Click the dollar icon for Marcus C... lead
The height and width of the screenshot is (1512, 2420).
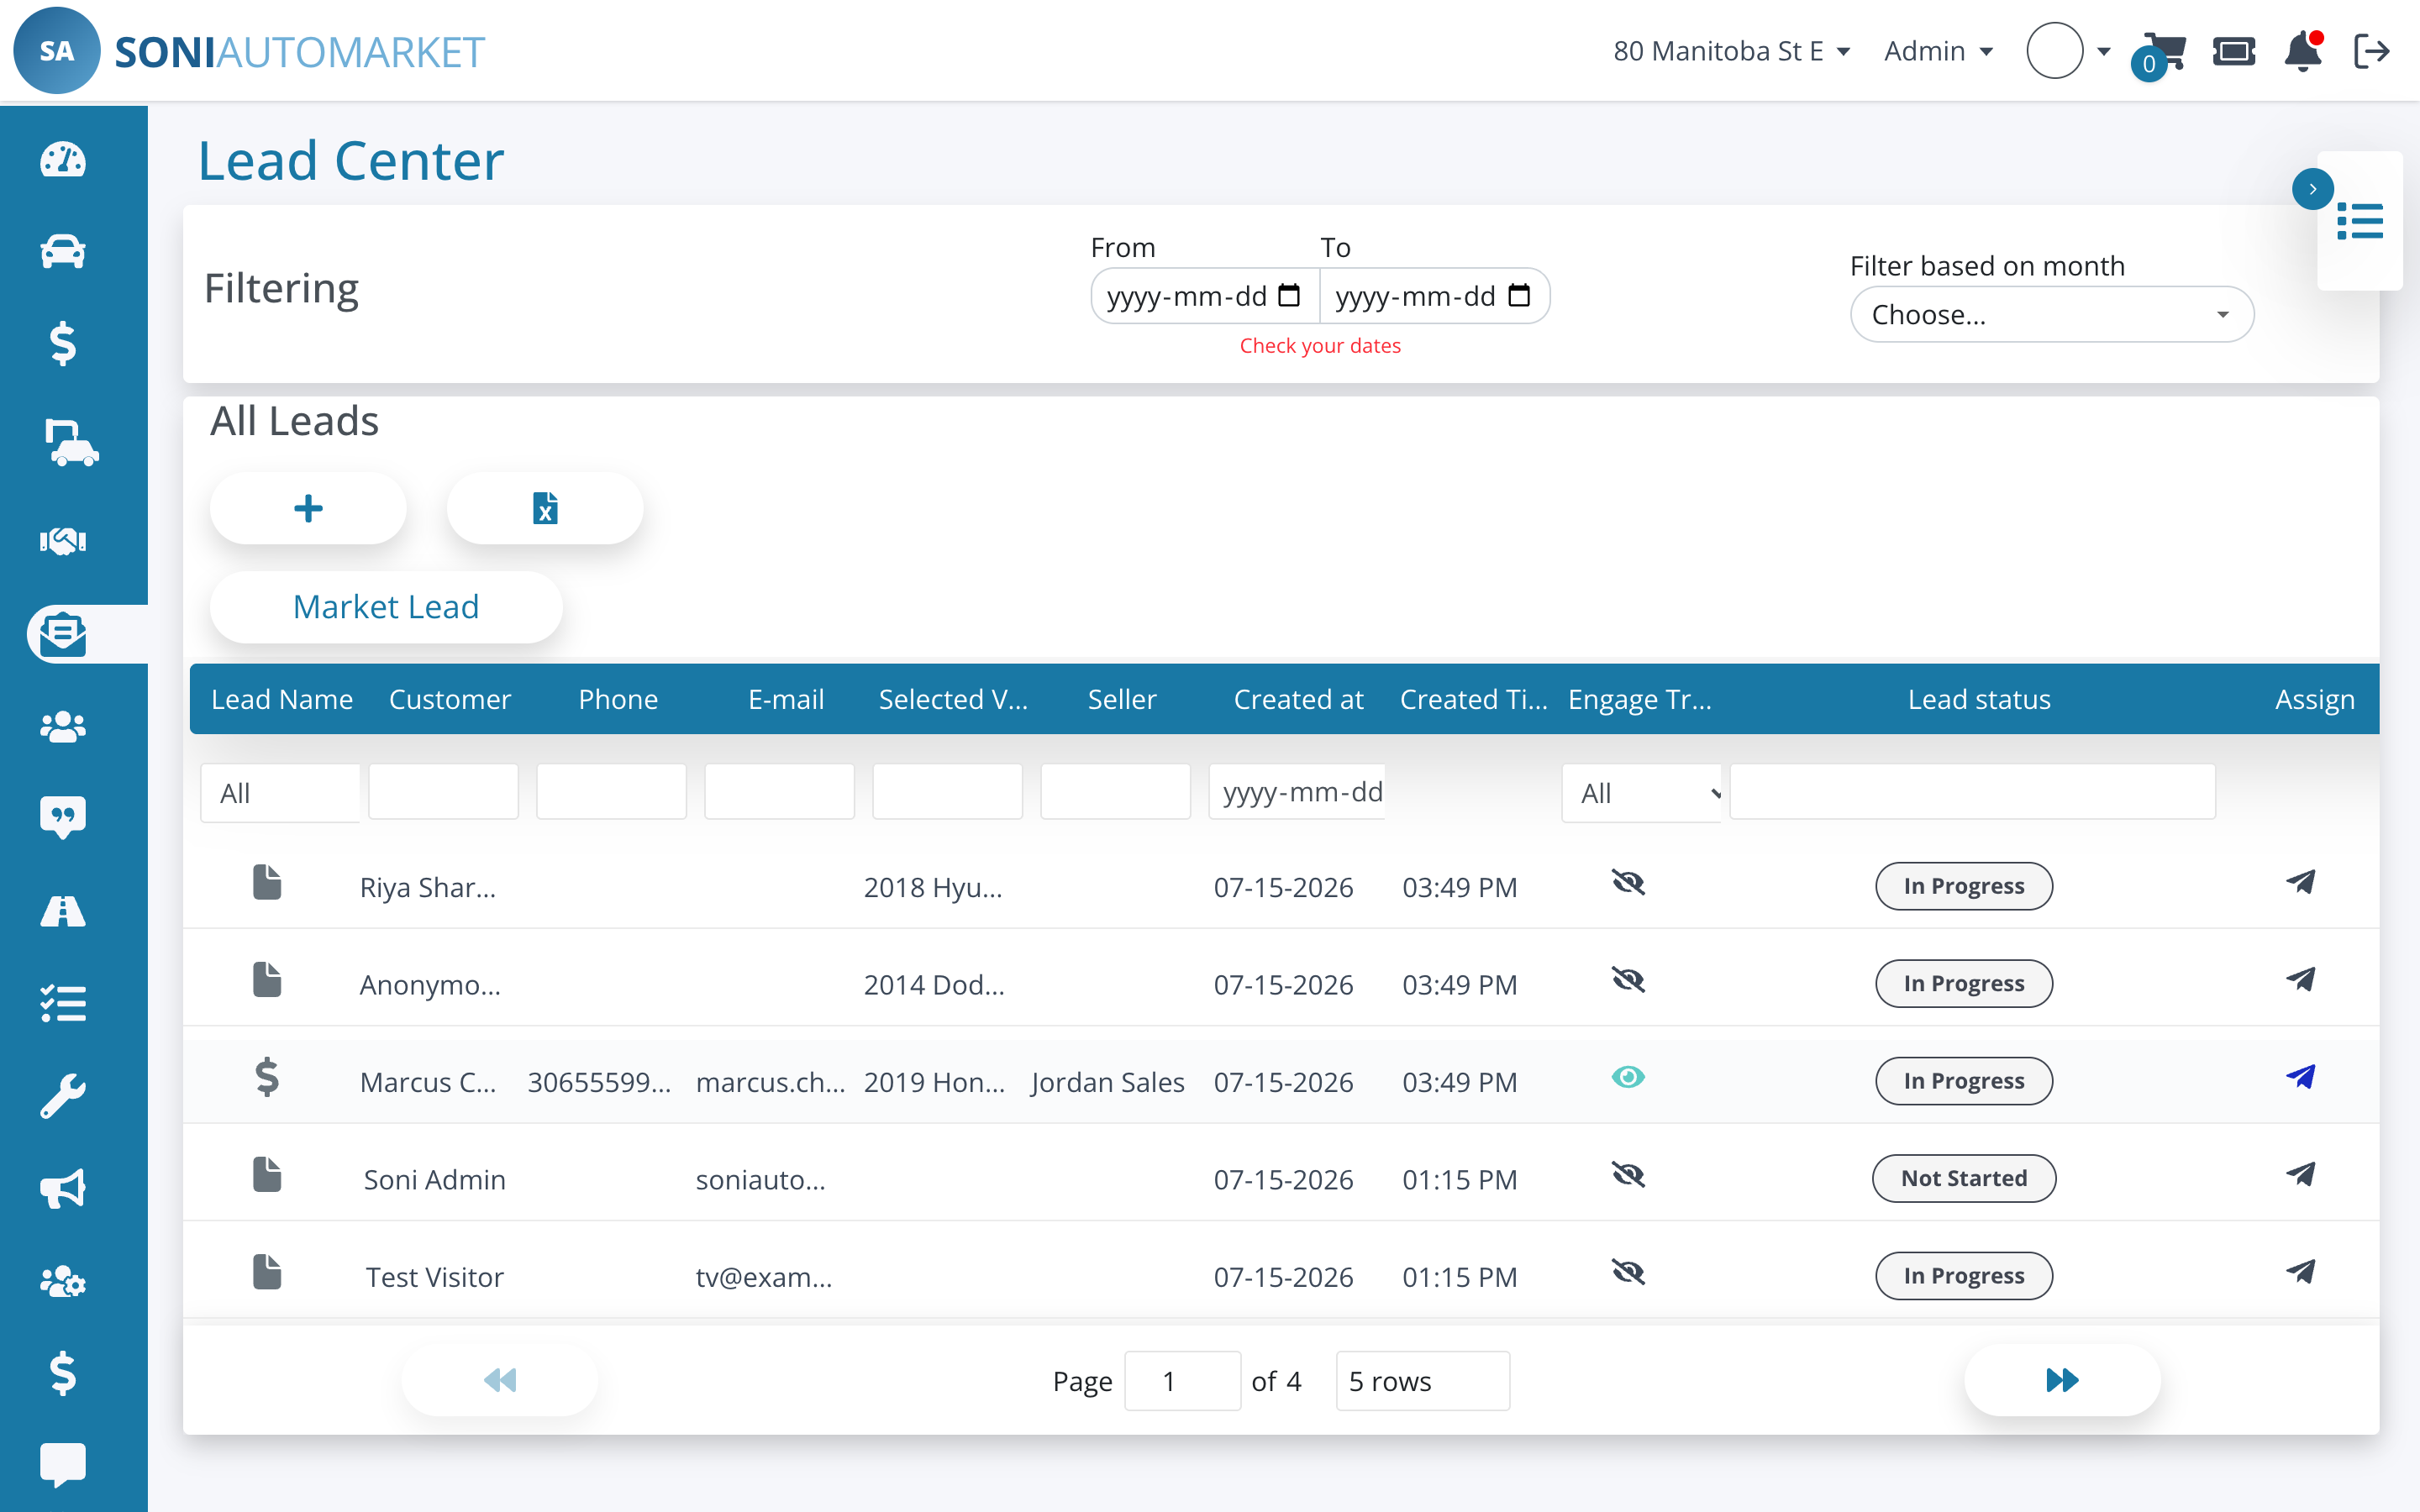(267, 1078)
